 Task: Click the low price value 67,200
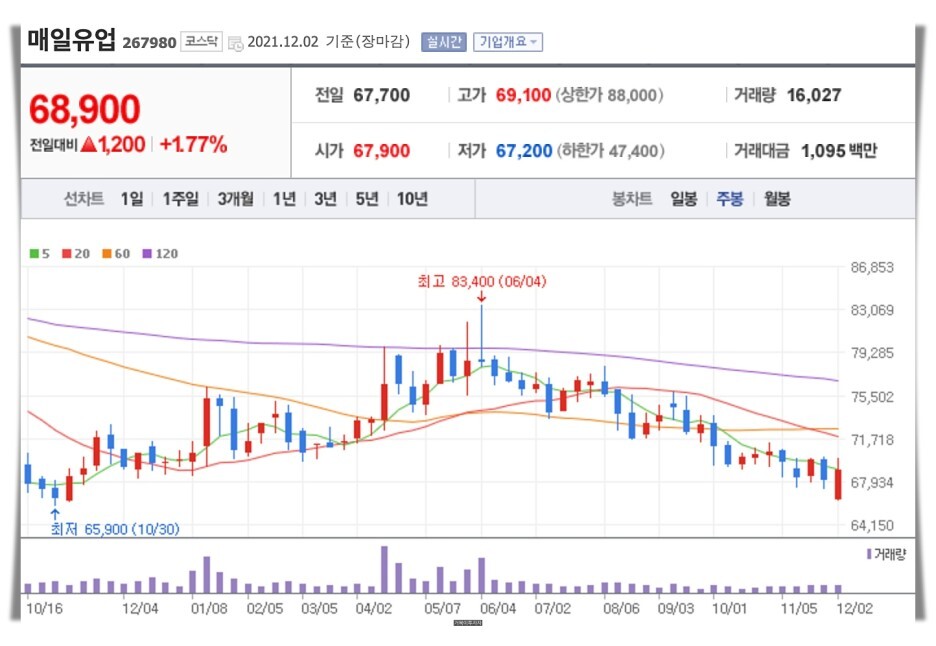click(524, 150)
